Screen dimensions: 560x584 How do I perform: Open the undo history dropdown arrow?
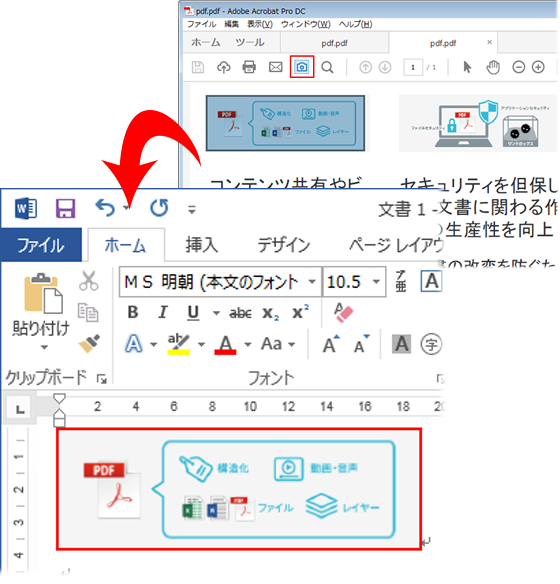pos(127,208)
